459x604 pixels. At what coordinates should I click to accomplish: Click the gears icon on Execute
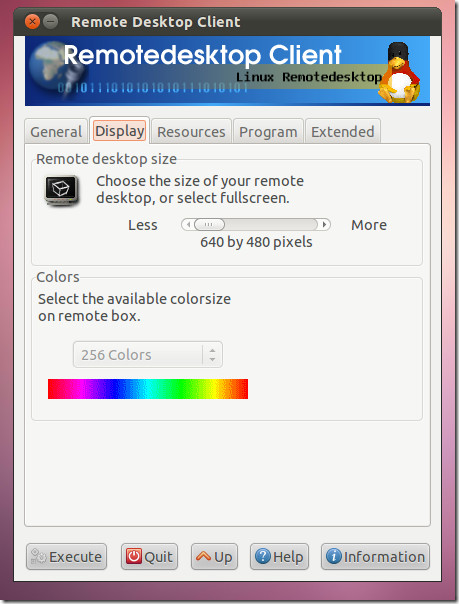tap(38, 557)
